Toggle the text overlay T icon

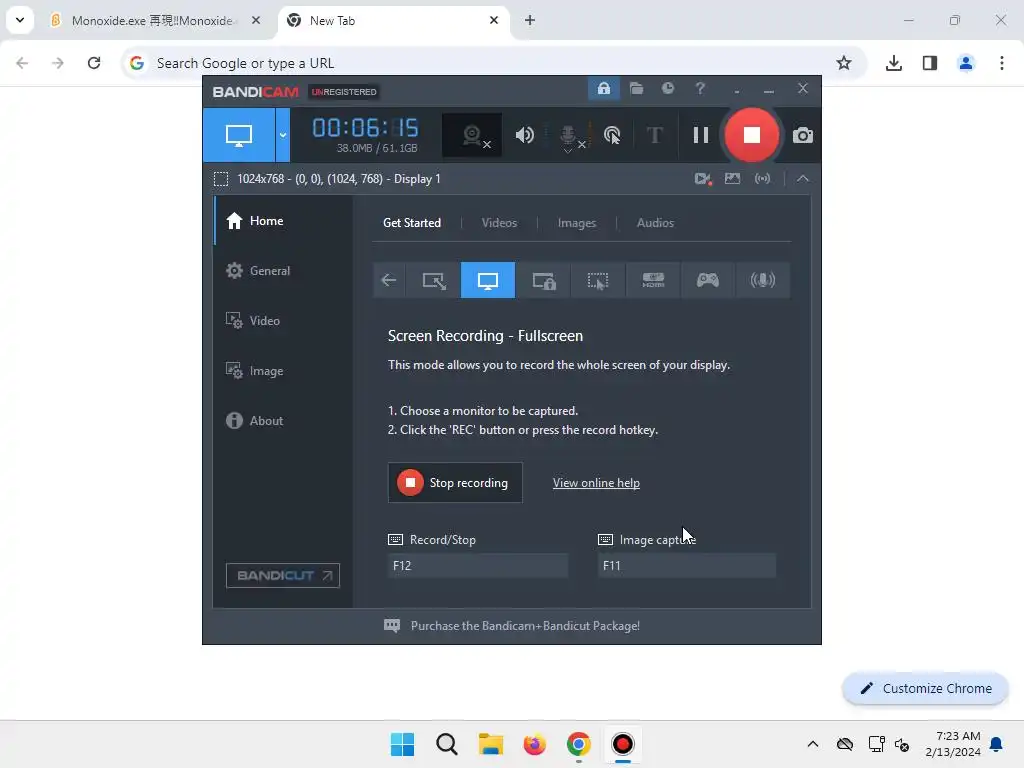click(654, 135)
